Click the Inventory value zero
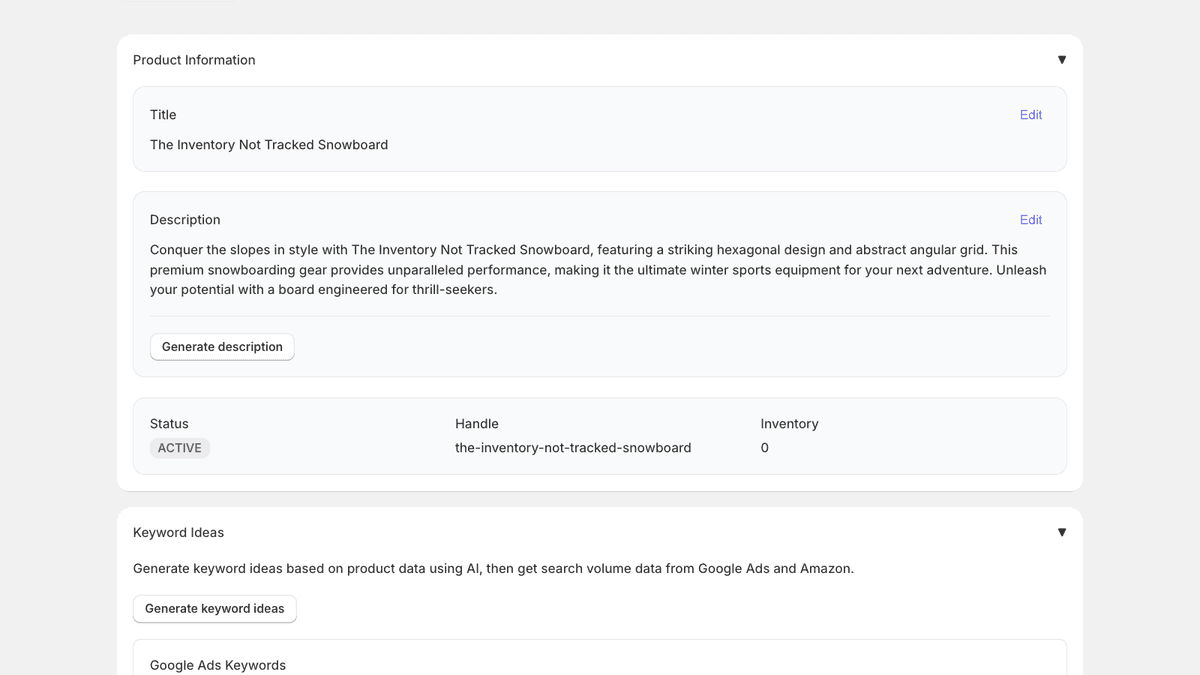The image size is (1200, 675). pyautogui.click(x=764, y=447)
